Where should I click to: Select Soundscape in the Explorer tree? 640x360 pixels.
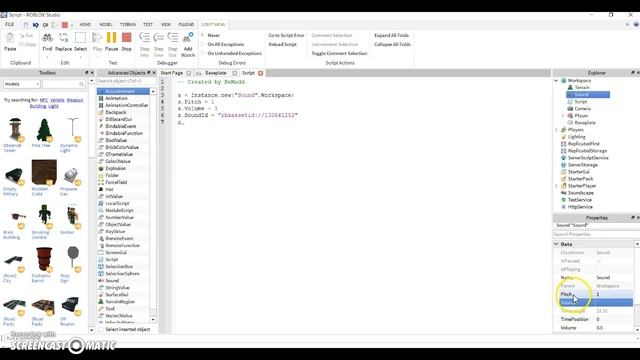(581, 193)
